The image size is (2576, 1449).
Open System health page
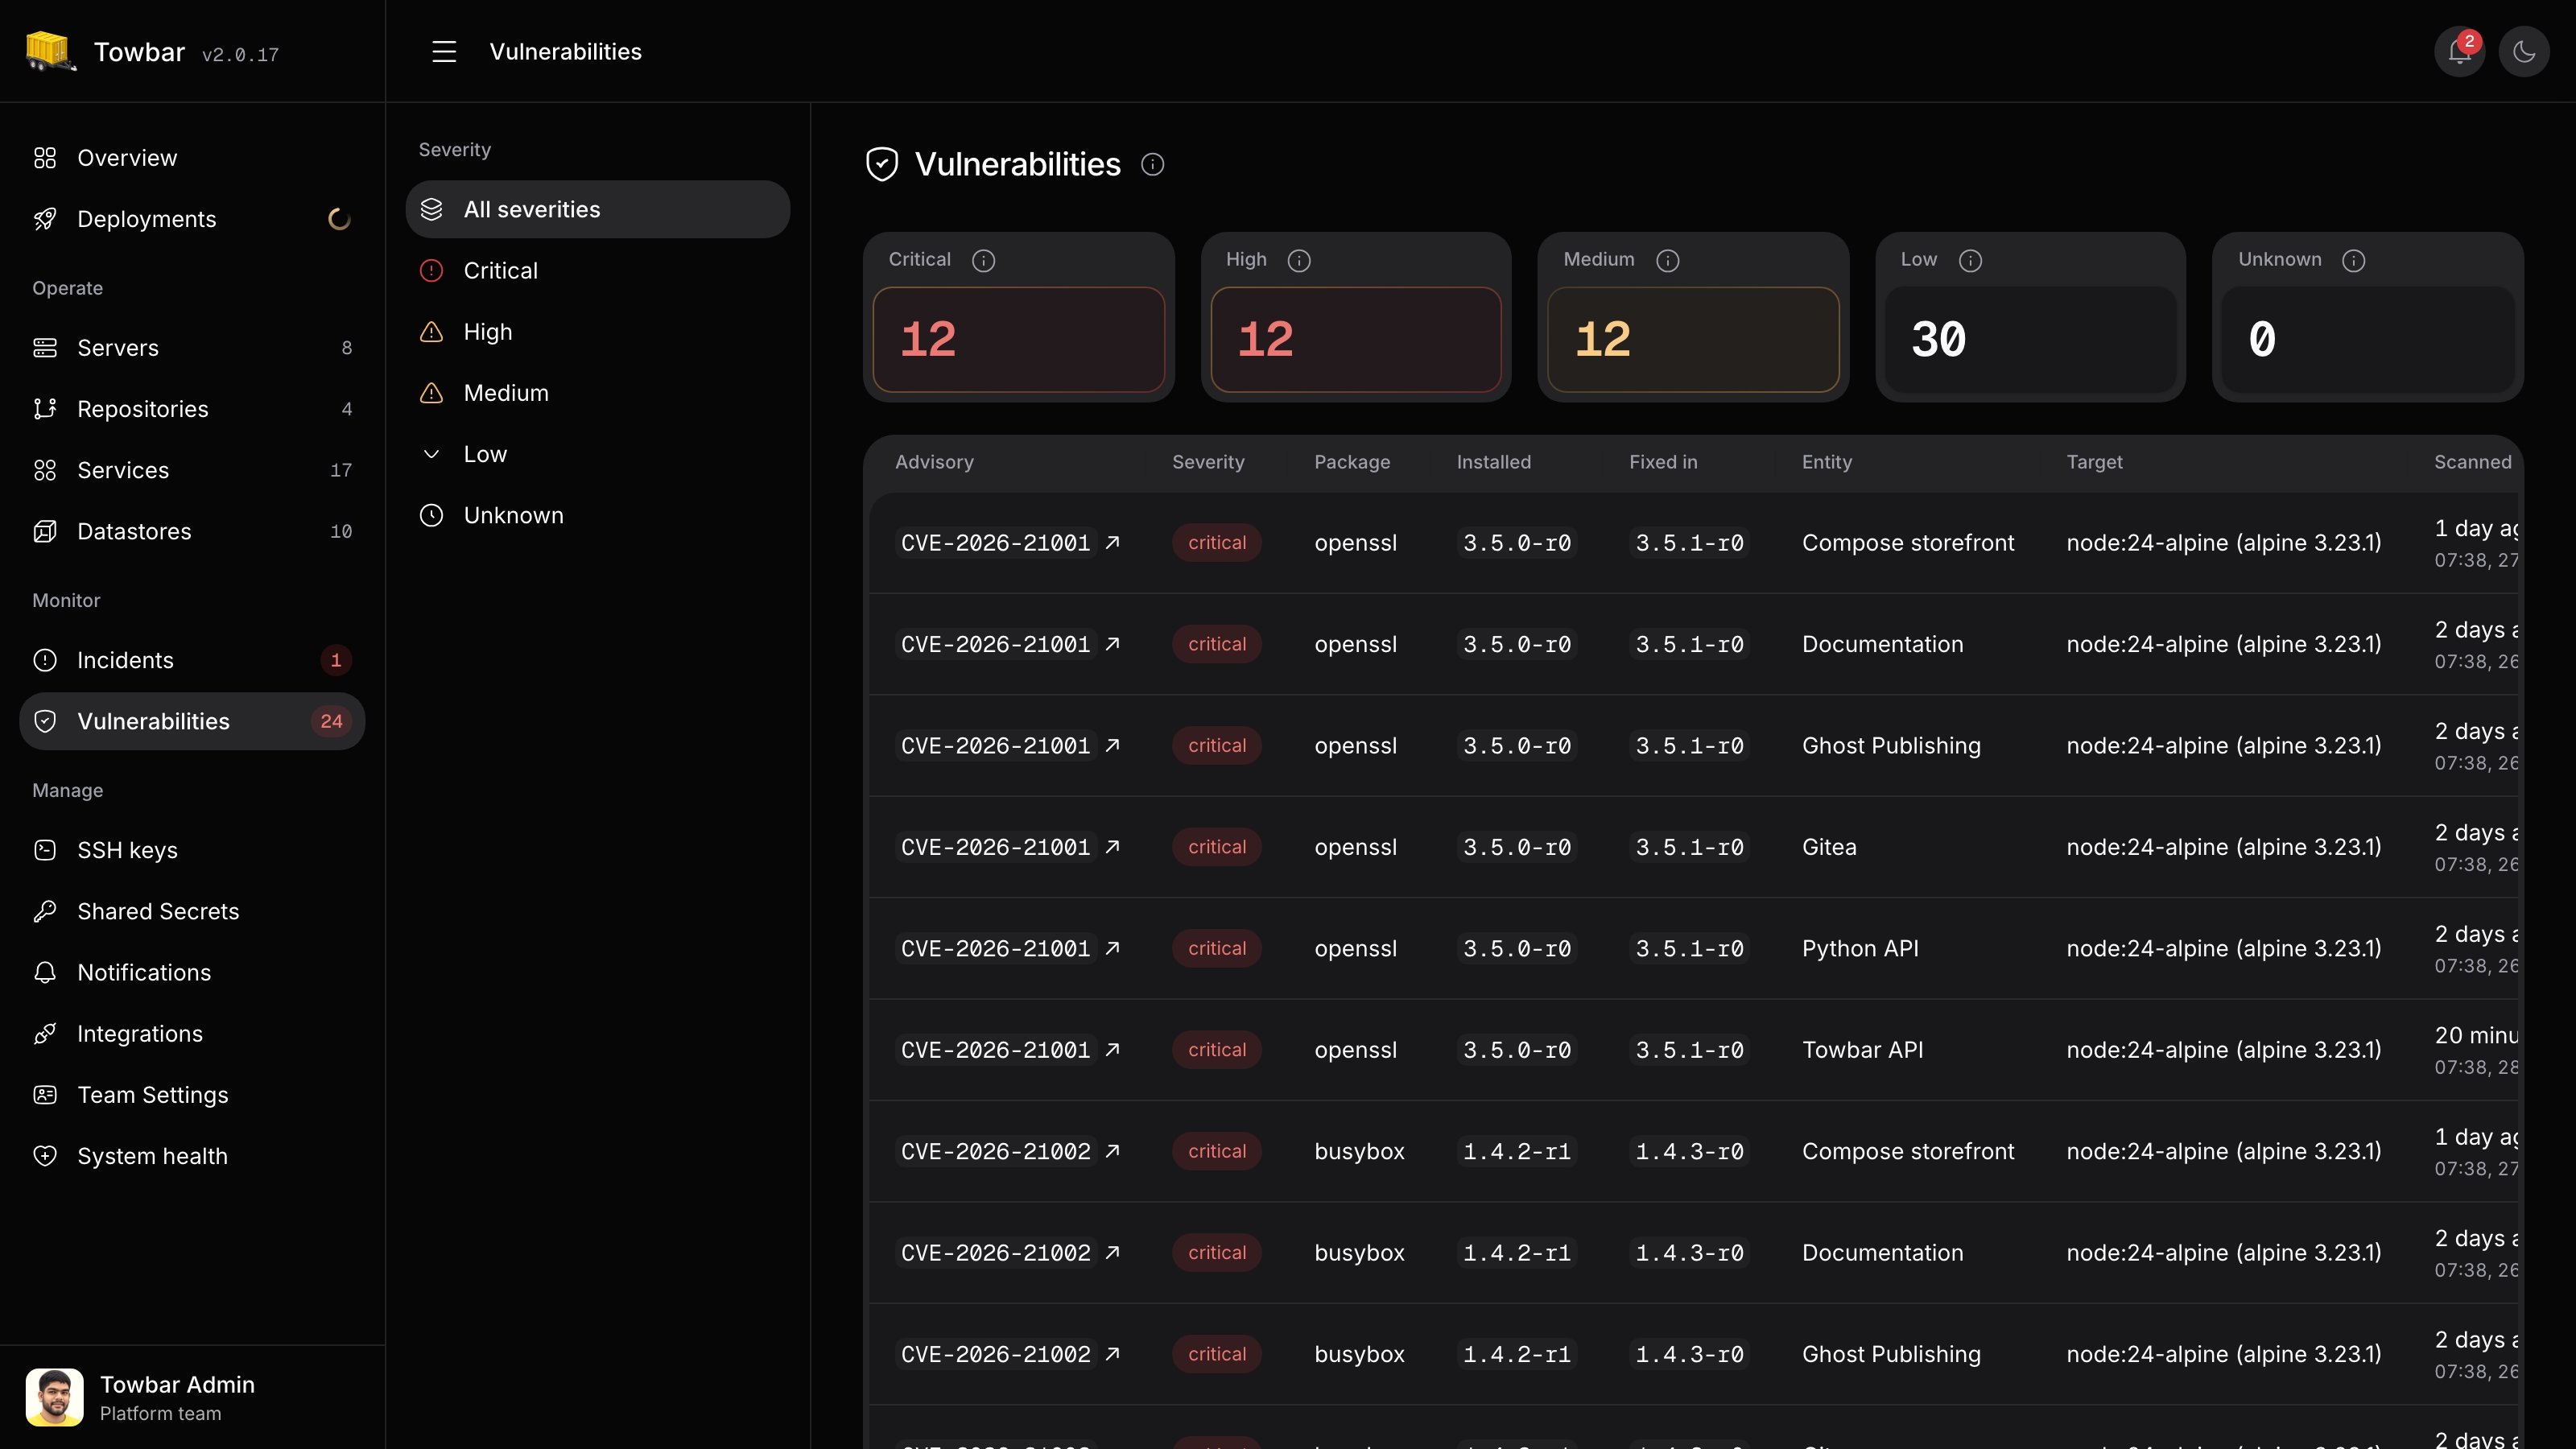click(x=192, y=1155)
